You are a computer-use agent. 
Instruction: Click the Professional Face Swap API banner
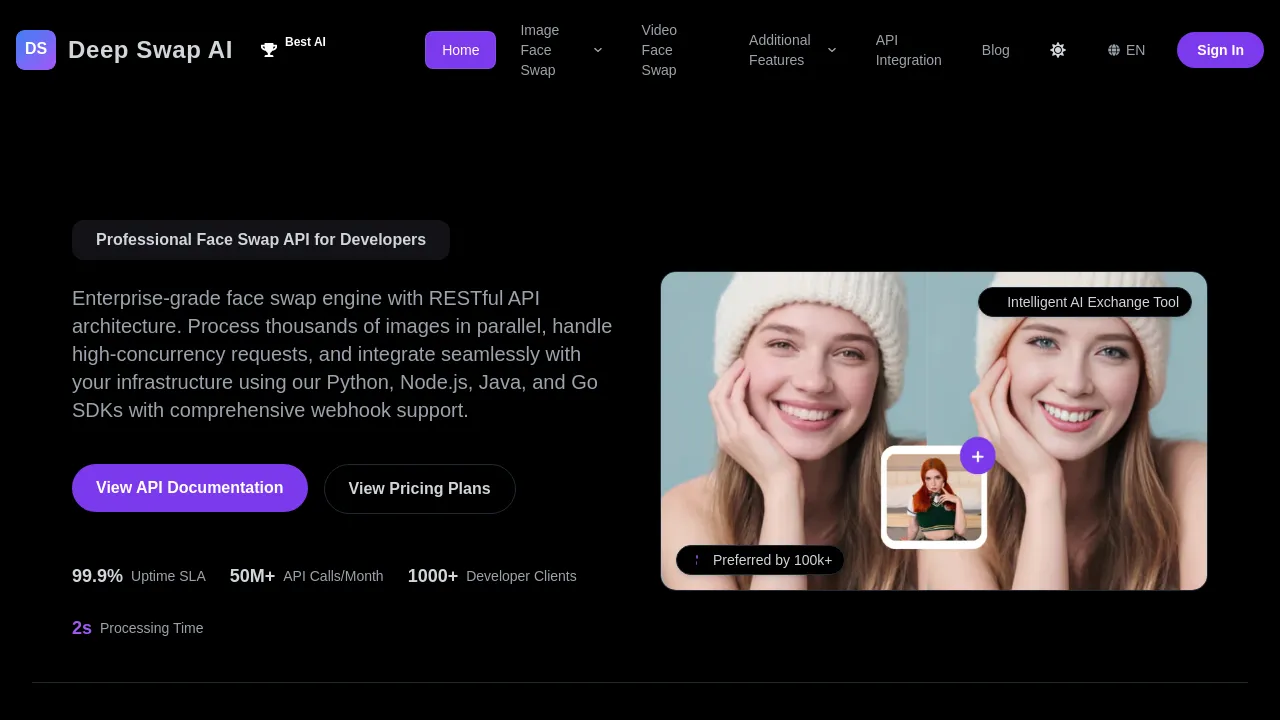pyautogui.click(x=260, y=240)
